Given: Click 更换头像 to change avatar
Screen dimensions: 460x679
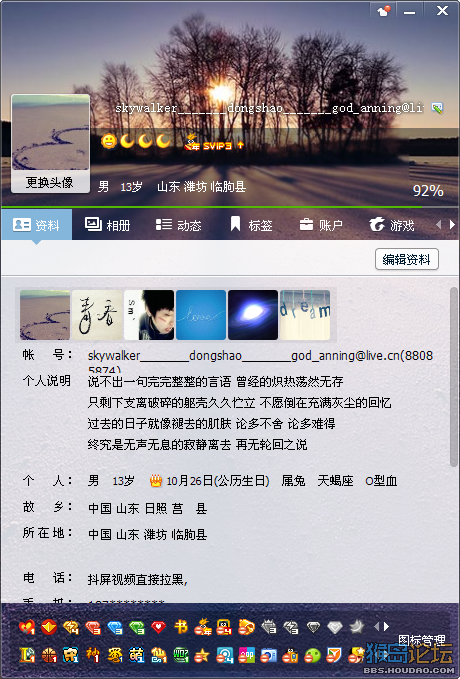Looking at the screenshot, I should (x=50, y=182).
